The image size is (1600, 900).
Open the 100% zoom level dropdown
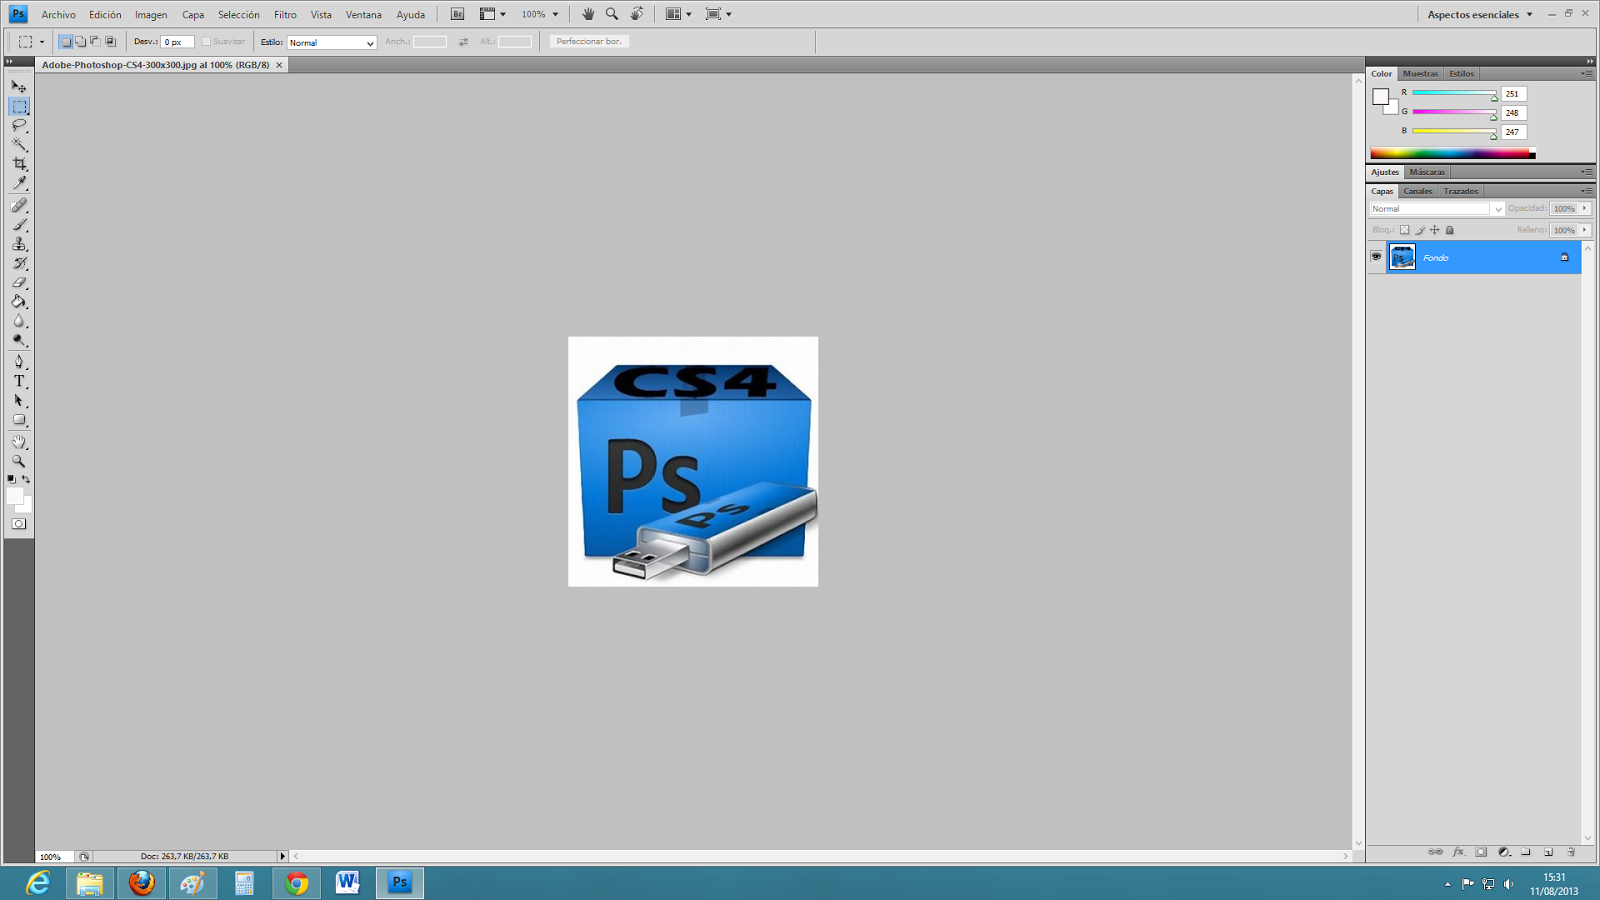coord(540,14)
